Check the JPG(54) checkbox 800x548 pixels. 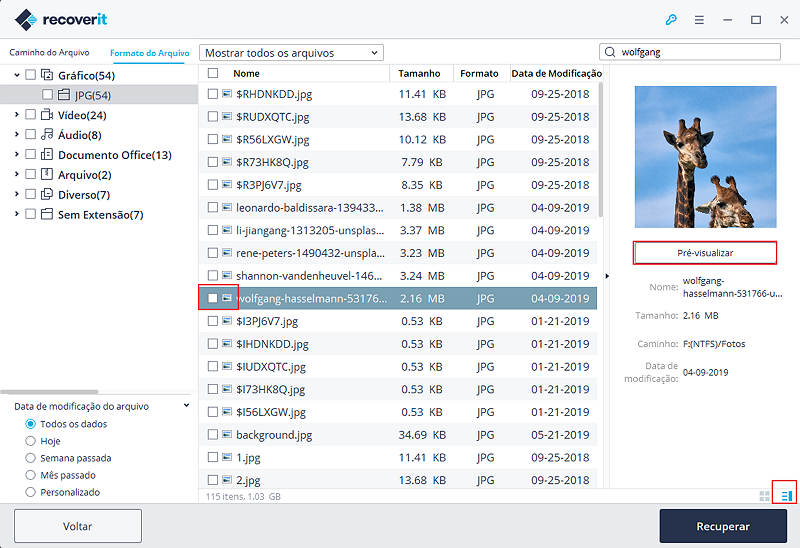click(x=47, y=95)
